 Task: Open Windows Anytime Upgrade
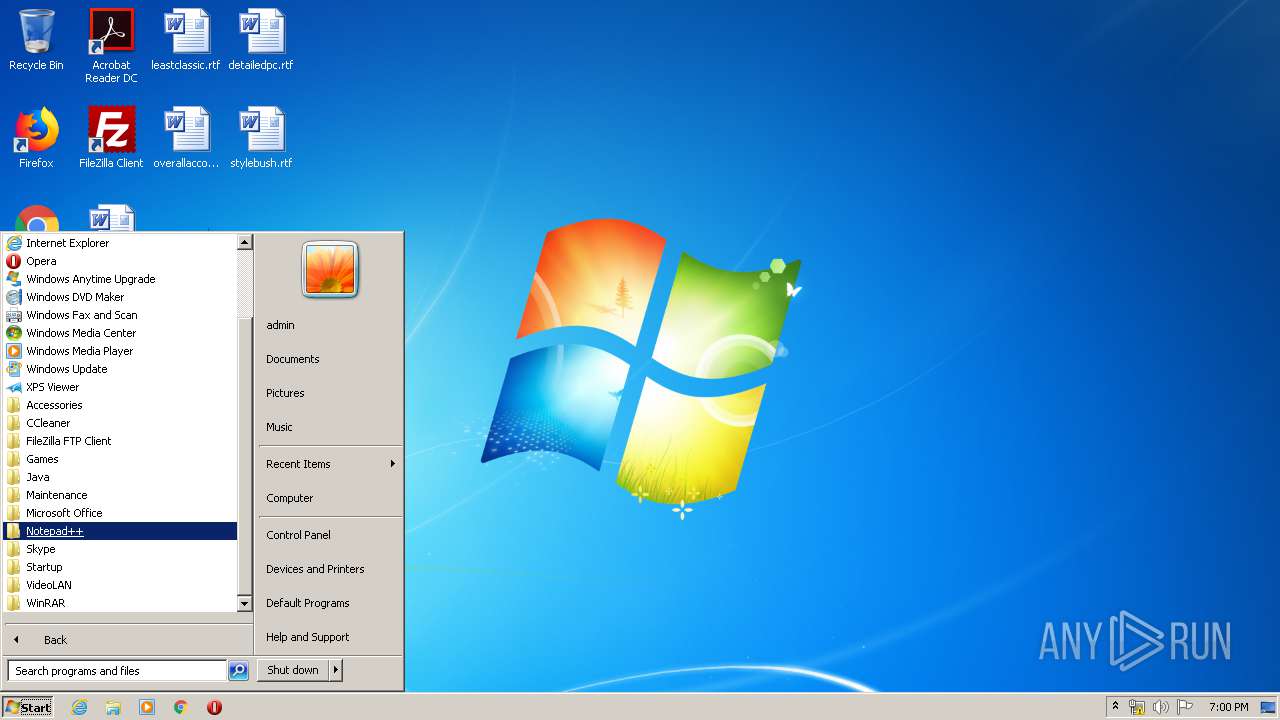pyautogui.click(x=120, y=279)
